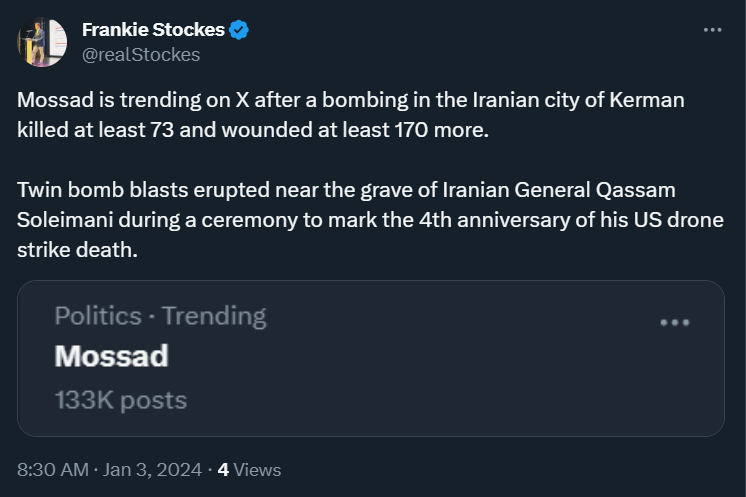Click the "Politics" category label in card
The image size is (746, 497).
(x=98, y=316)
